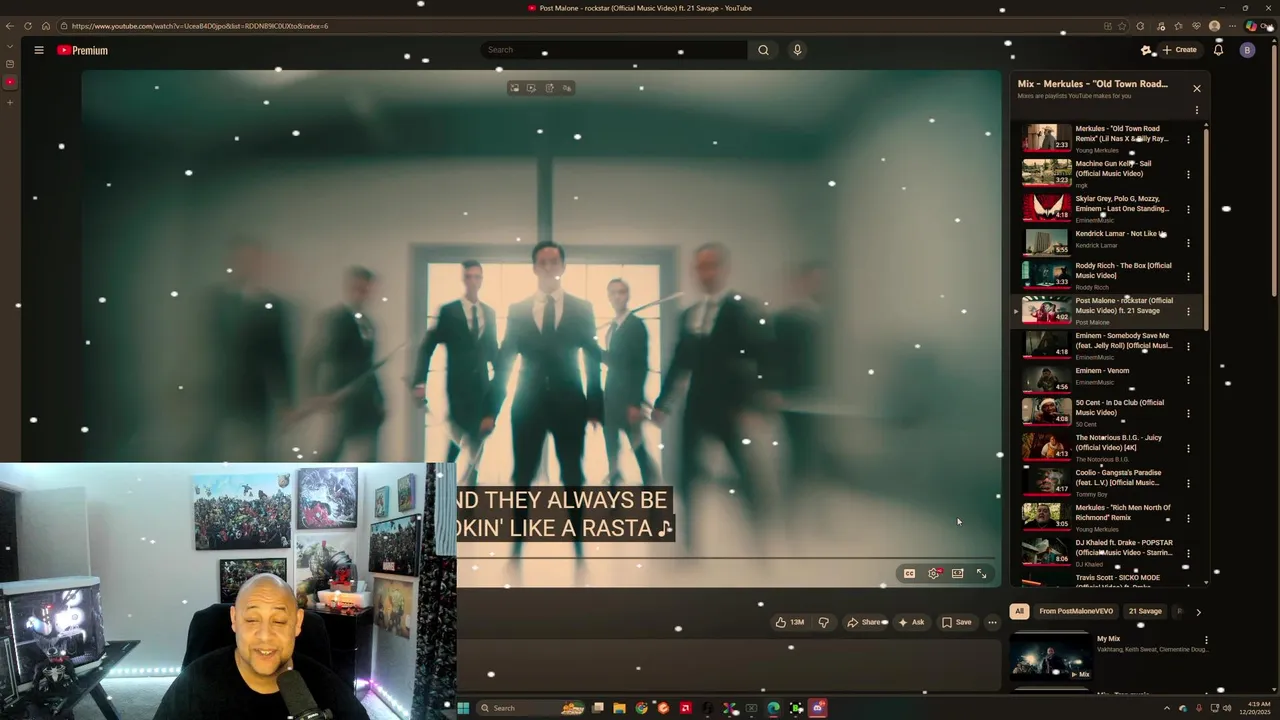Go back in the browser
The width and height of the screenshot is (1280, 720).
10,26
